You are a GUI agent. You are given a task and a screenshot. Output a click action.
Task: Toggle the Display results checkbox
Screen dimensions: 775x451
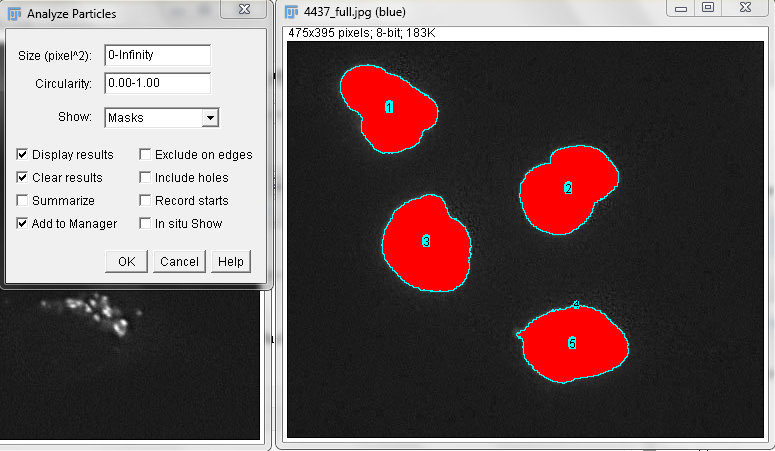tap(22, 154)
